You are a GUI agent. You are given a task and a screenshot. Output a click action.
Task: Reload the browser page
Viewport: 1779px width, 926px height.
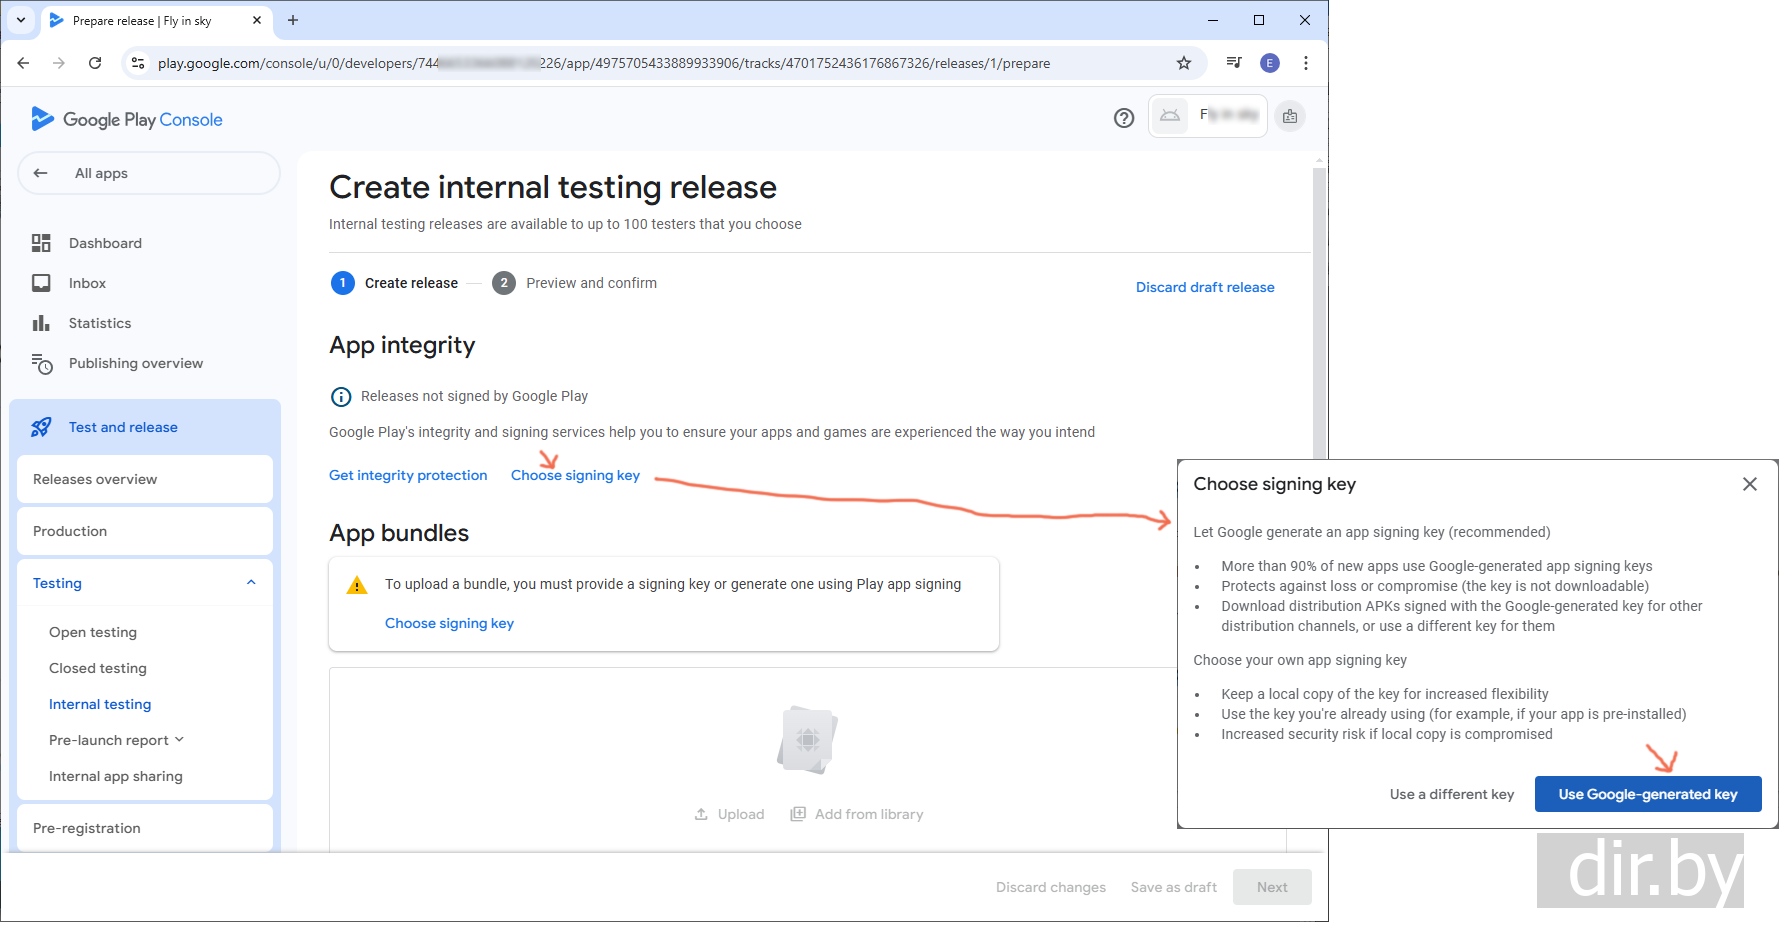point(95,63)
